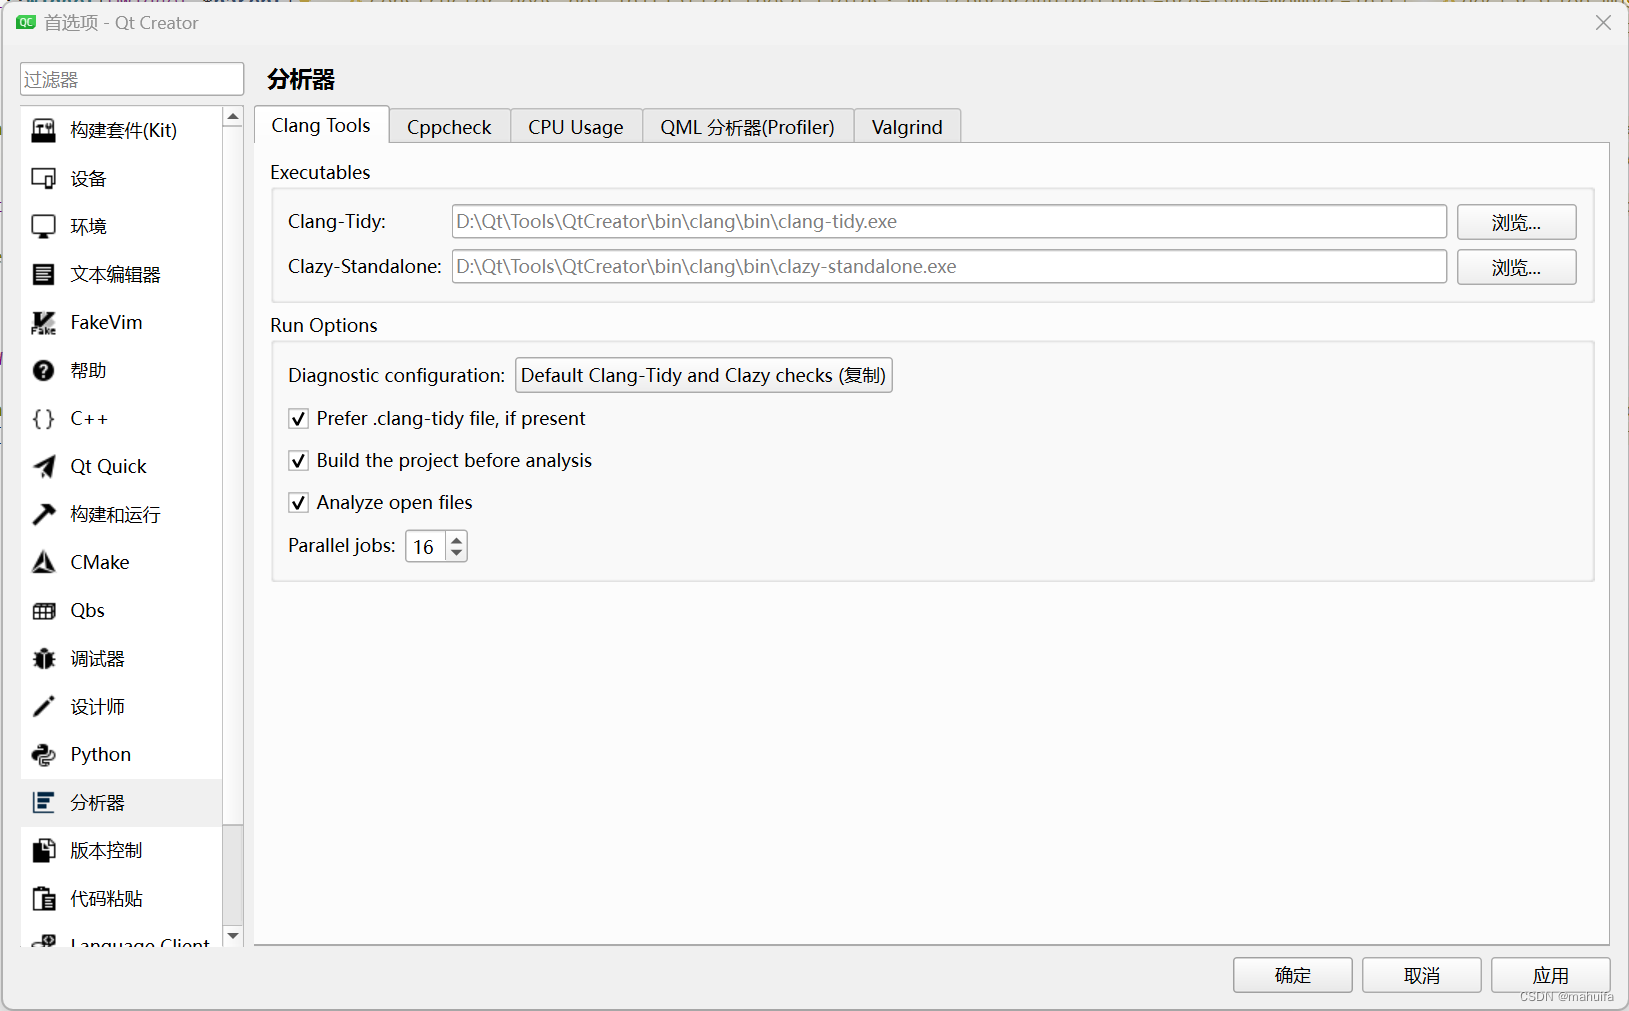Switch to the Valgrind tab
1629x1011 pixels.
point(907,127)
